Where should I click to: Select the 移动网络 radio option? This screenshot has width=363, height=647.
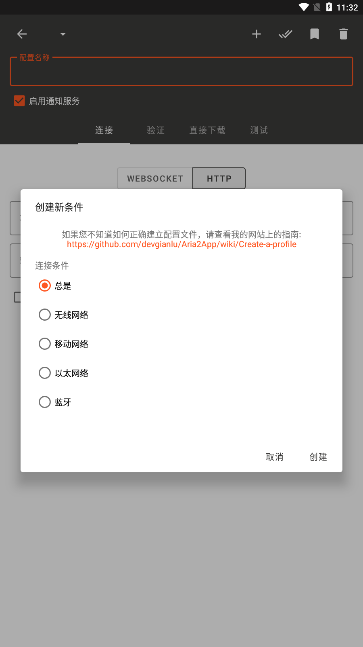[64, 344]
